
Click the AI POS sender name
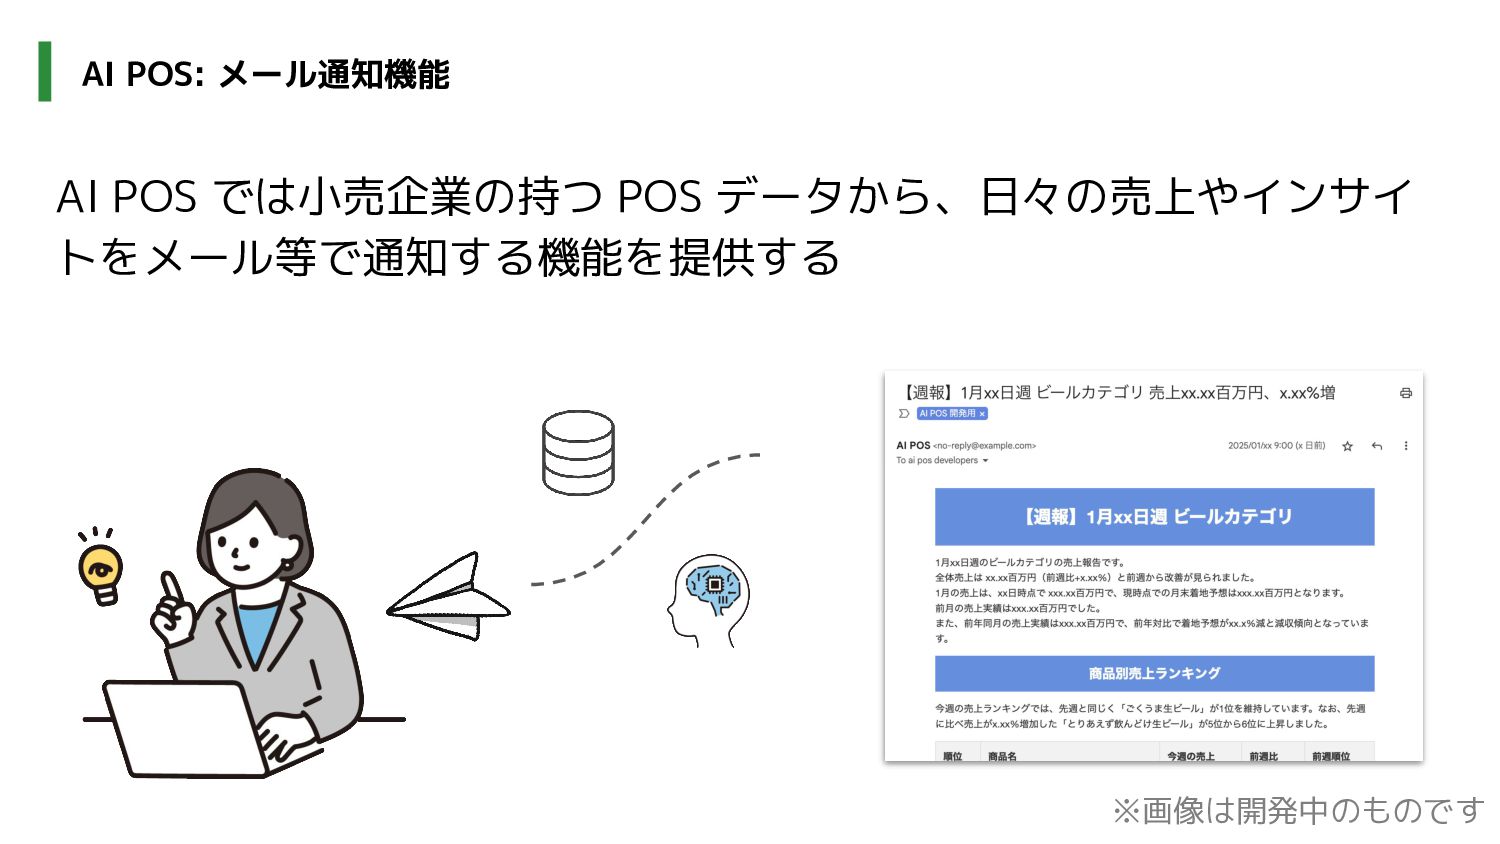pyautogui.click(x=913, y=445)
